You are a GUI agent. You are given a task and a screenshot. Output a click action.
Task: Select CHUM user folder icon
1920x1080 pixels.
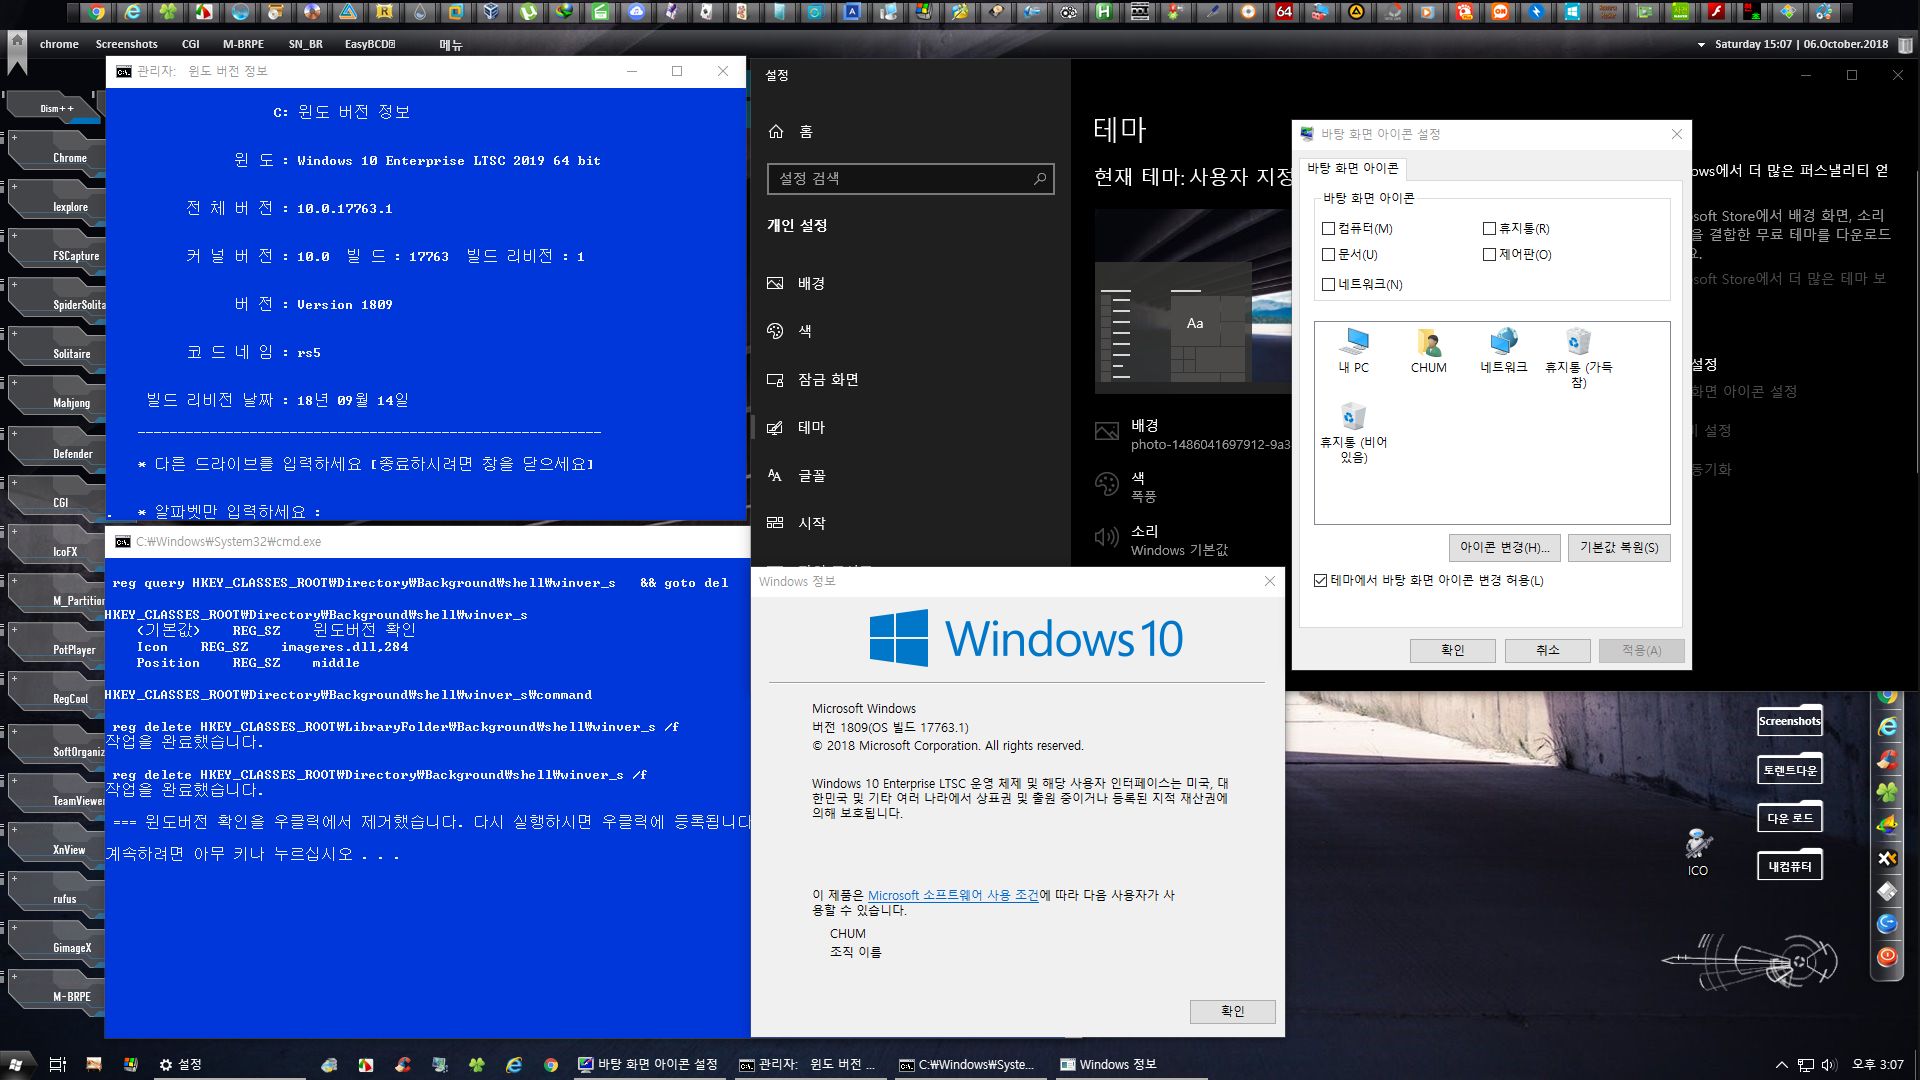click(x=1428, y=351)
